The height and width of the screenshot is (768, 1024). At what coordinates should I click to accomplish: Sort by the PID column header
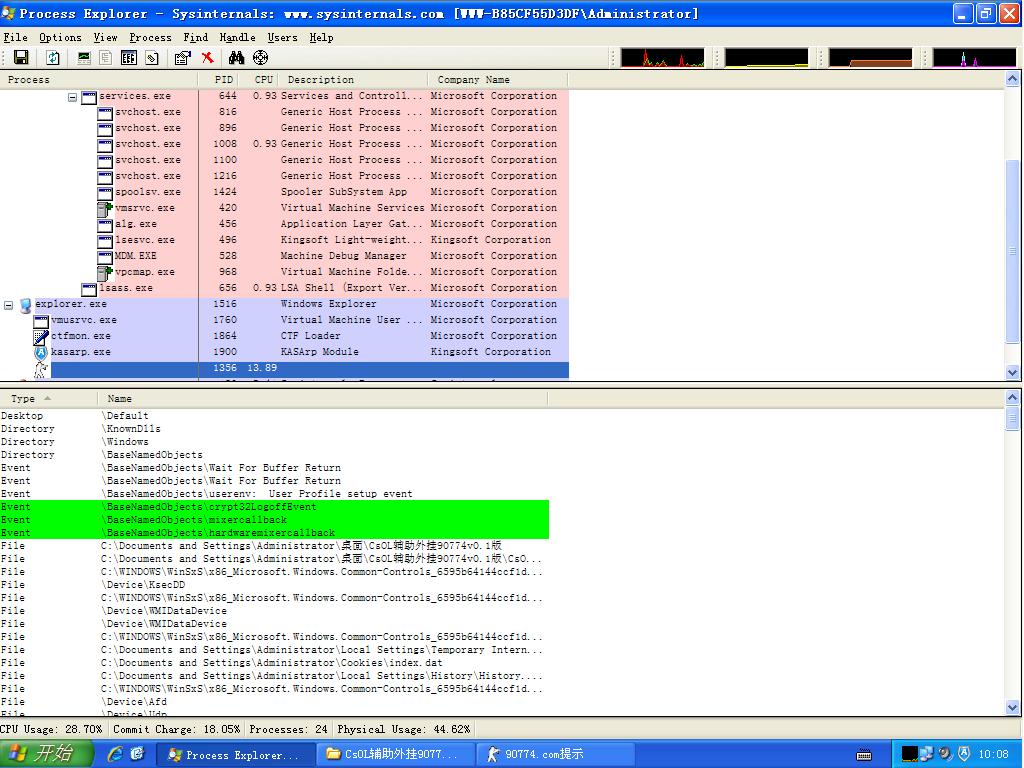pyautogui.click(x=217, y=80)
